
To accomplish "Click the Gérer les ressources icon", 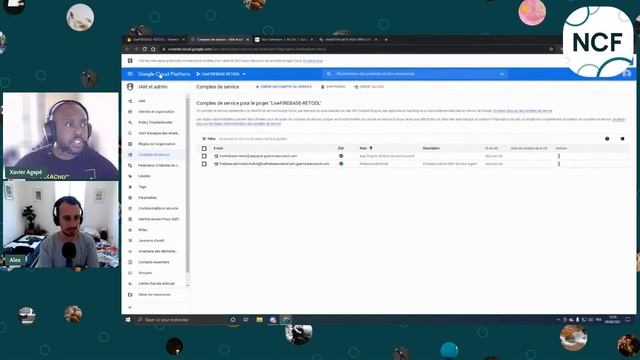I will click(130, 294).
